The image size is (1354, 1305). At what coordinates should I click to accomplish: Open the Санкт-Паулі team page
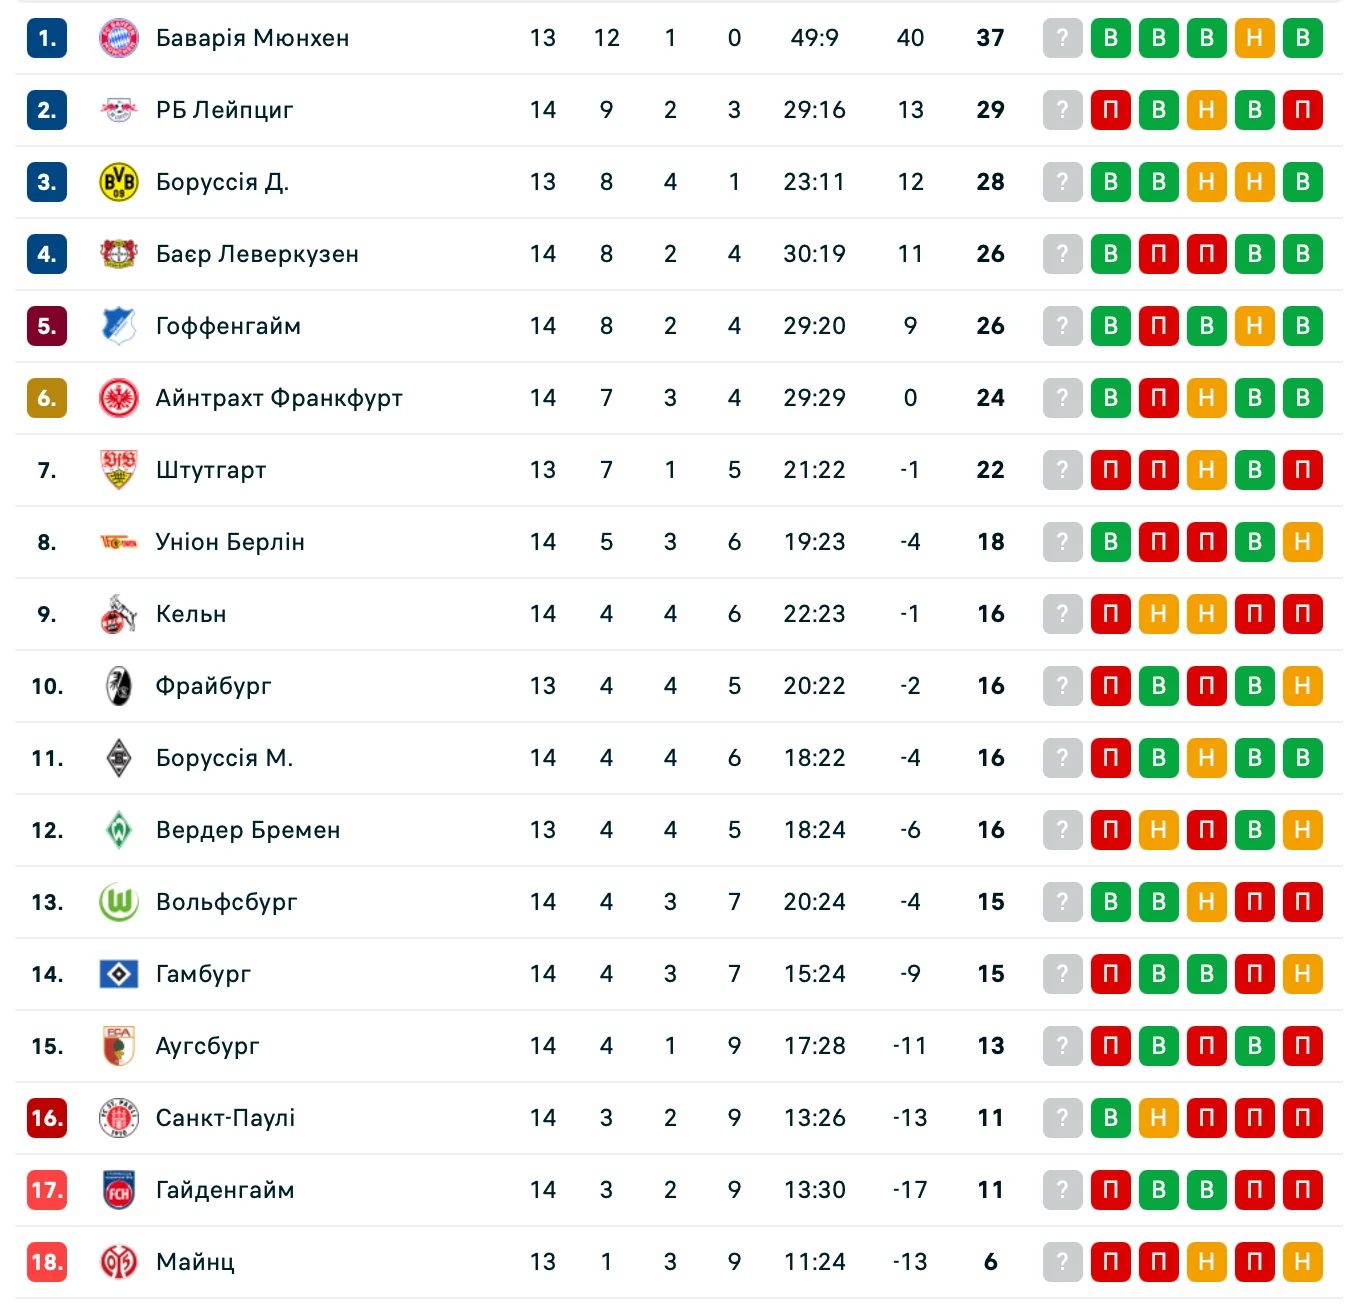(x=225, y=1118)
